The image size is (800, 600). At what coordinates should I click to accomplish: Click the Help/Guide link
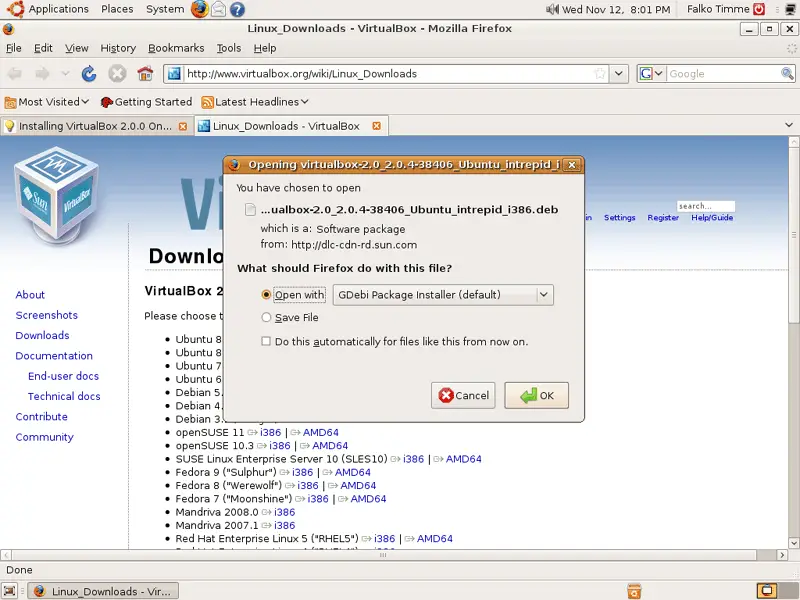coord(712,217)
